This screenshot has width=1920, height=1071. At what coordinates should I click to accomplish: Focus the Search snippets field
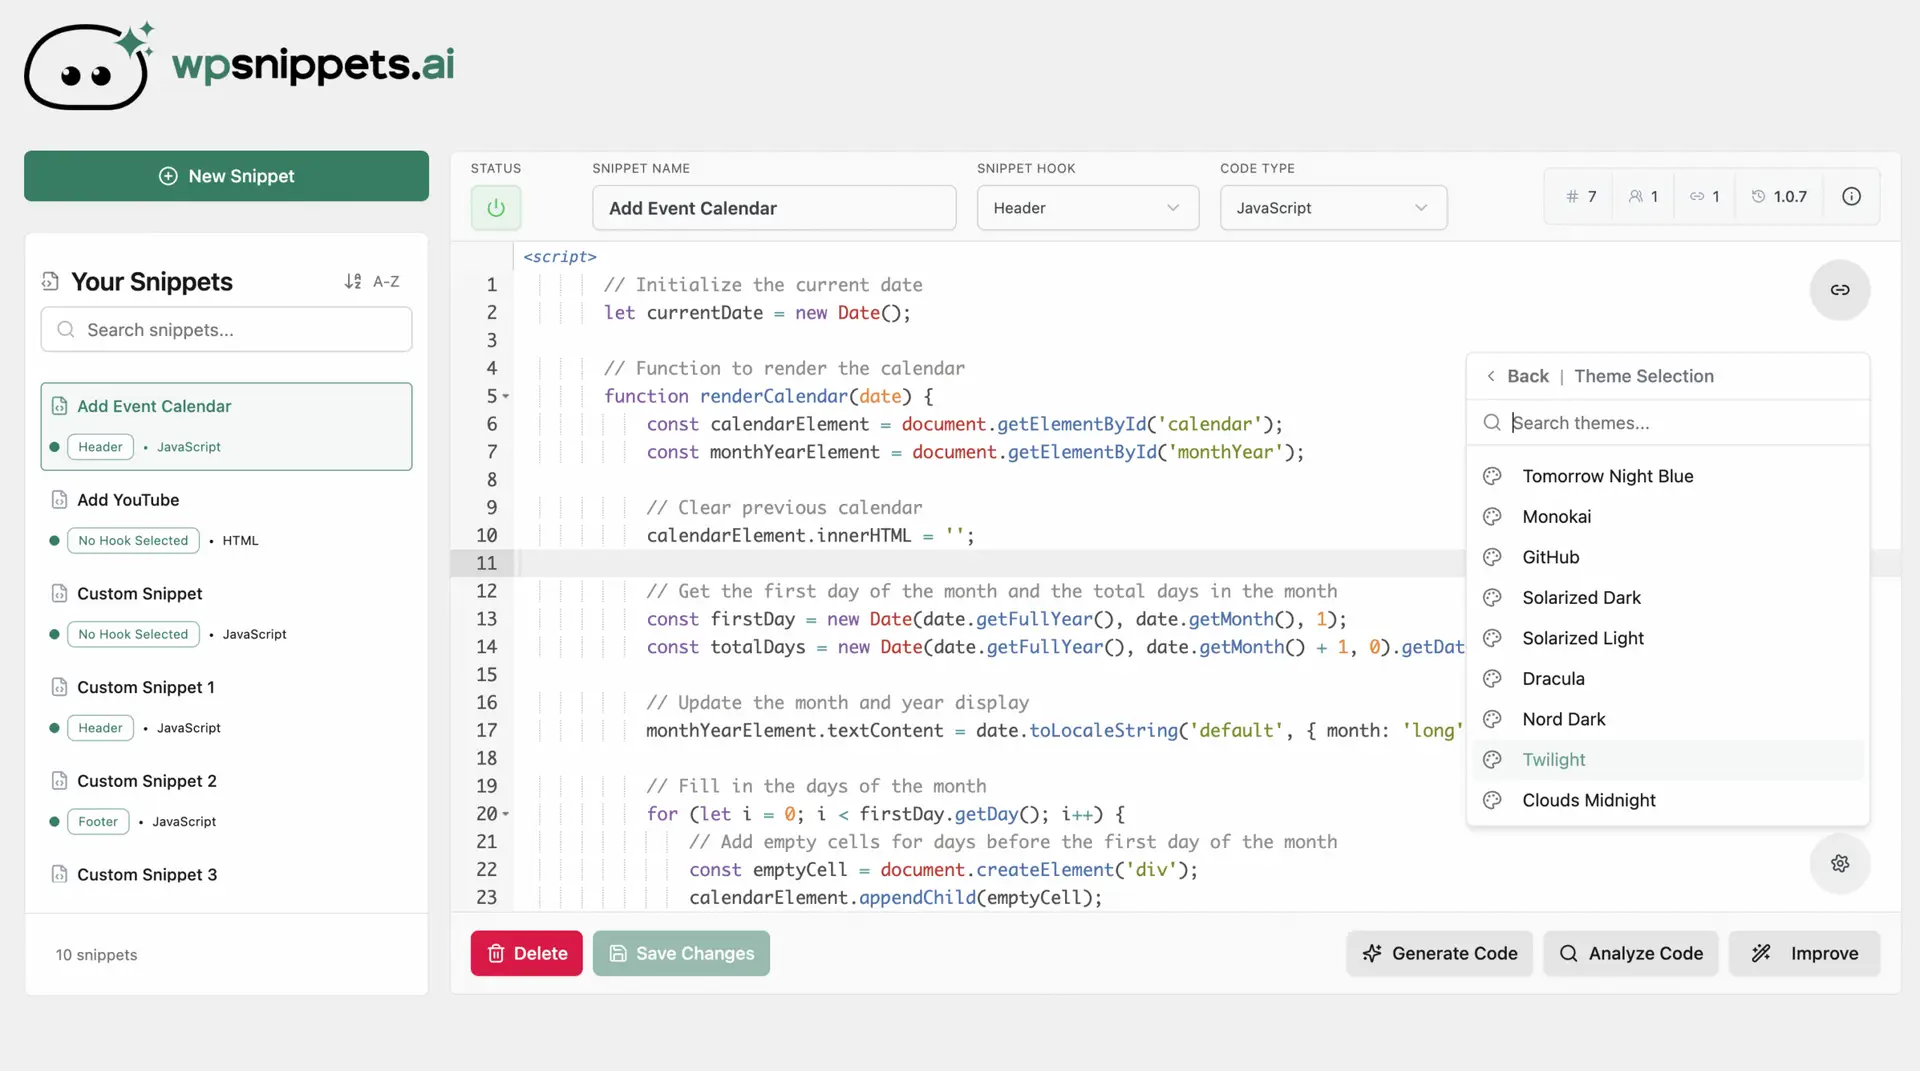coord(226,330)
